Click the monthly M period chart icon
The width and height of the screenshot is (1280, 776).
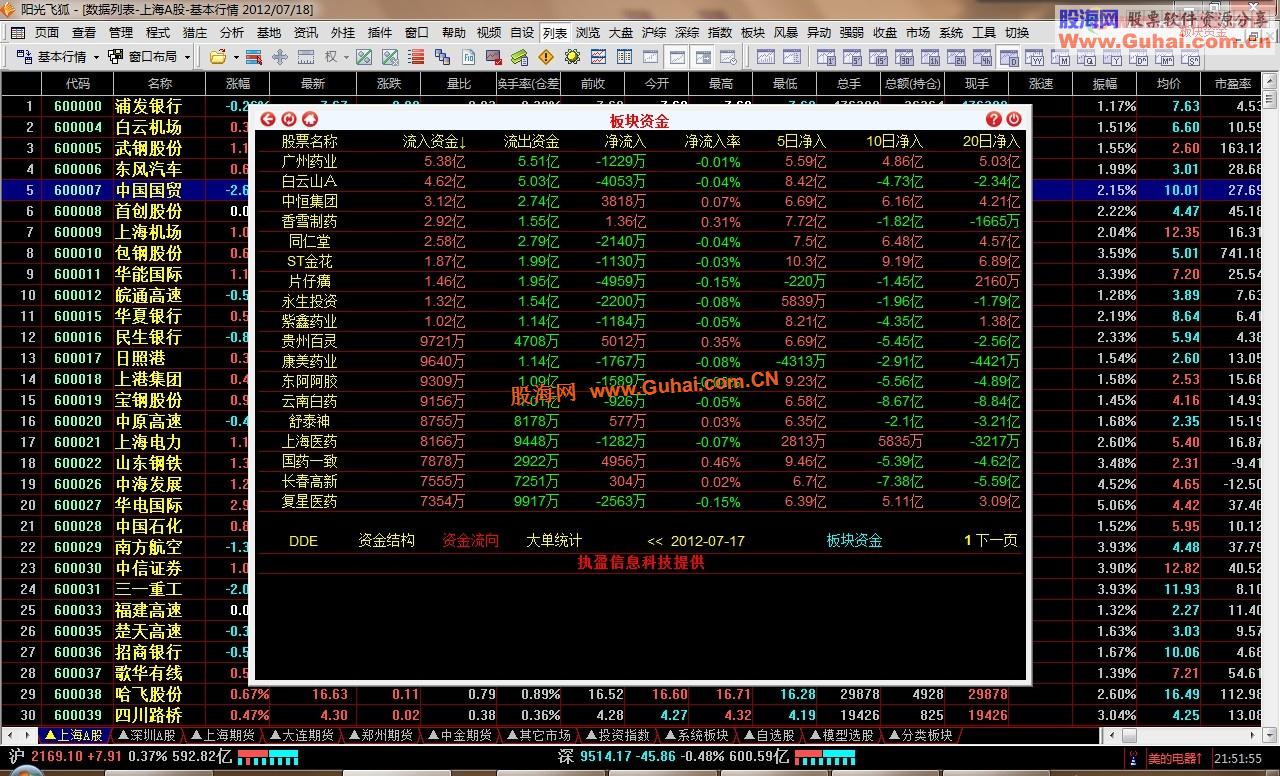(x=1059, y=57)
